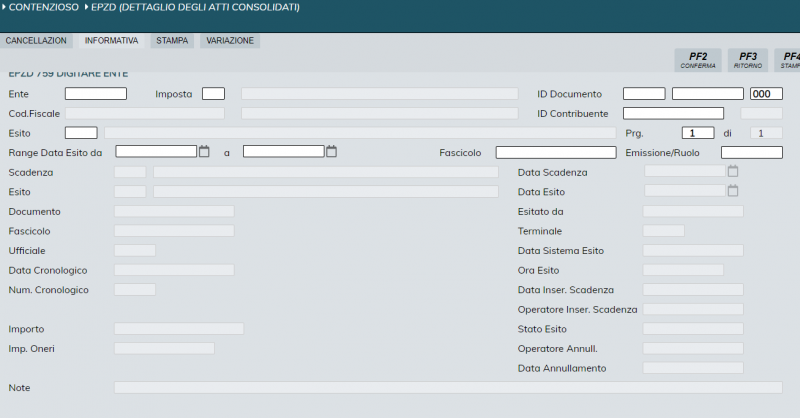The height and width of the screenshot is (418, 800).
Task: Open calendar icon beside Data Esito
Action: pos(733,190)
